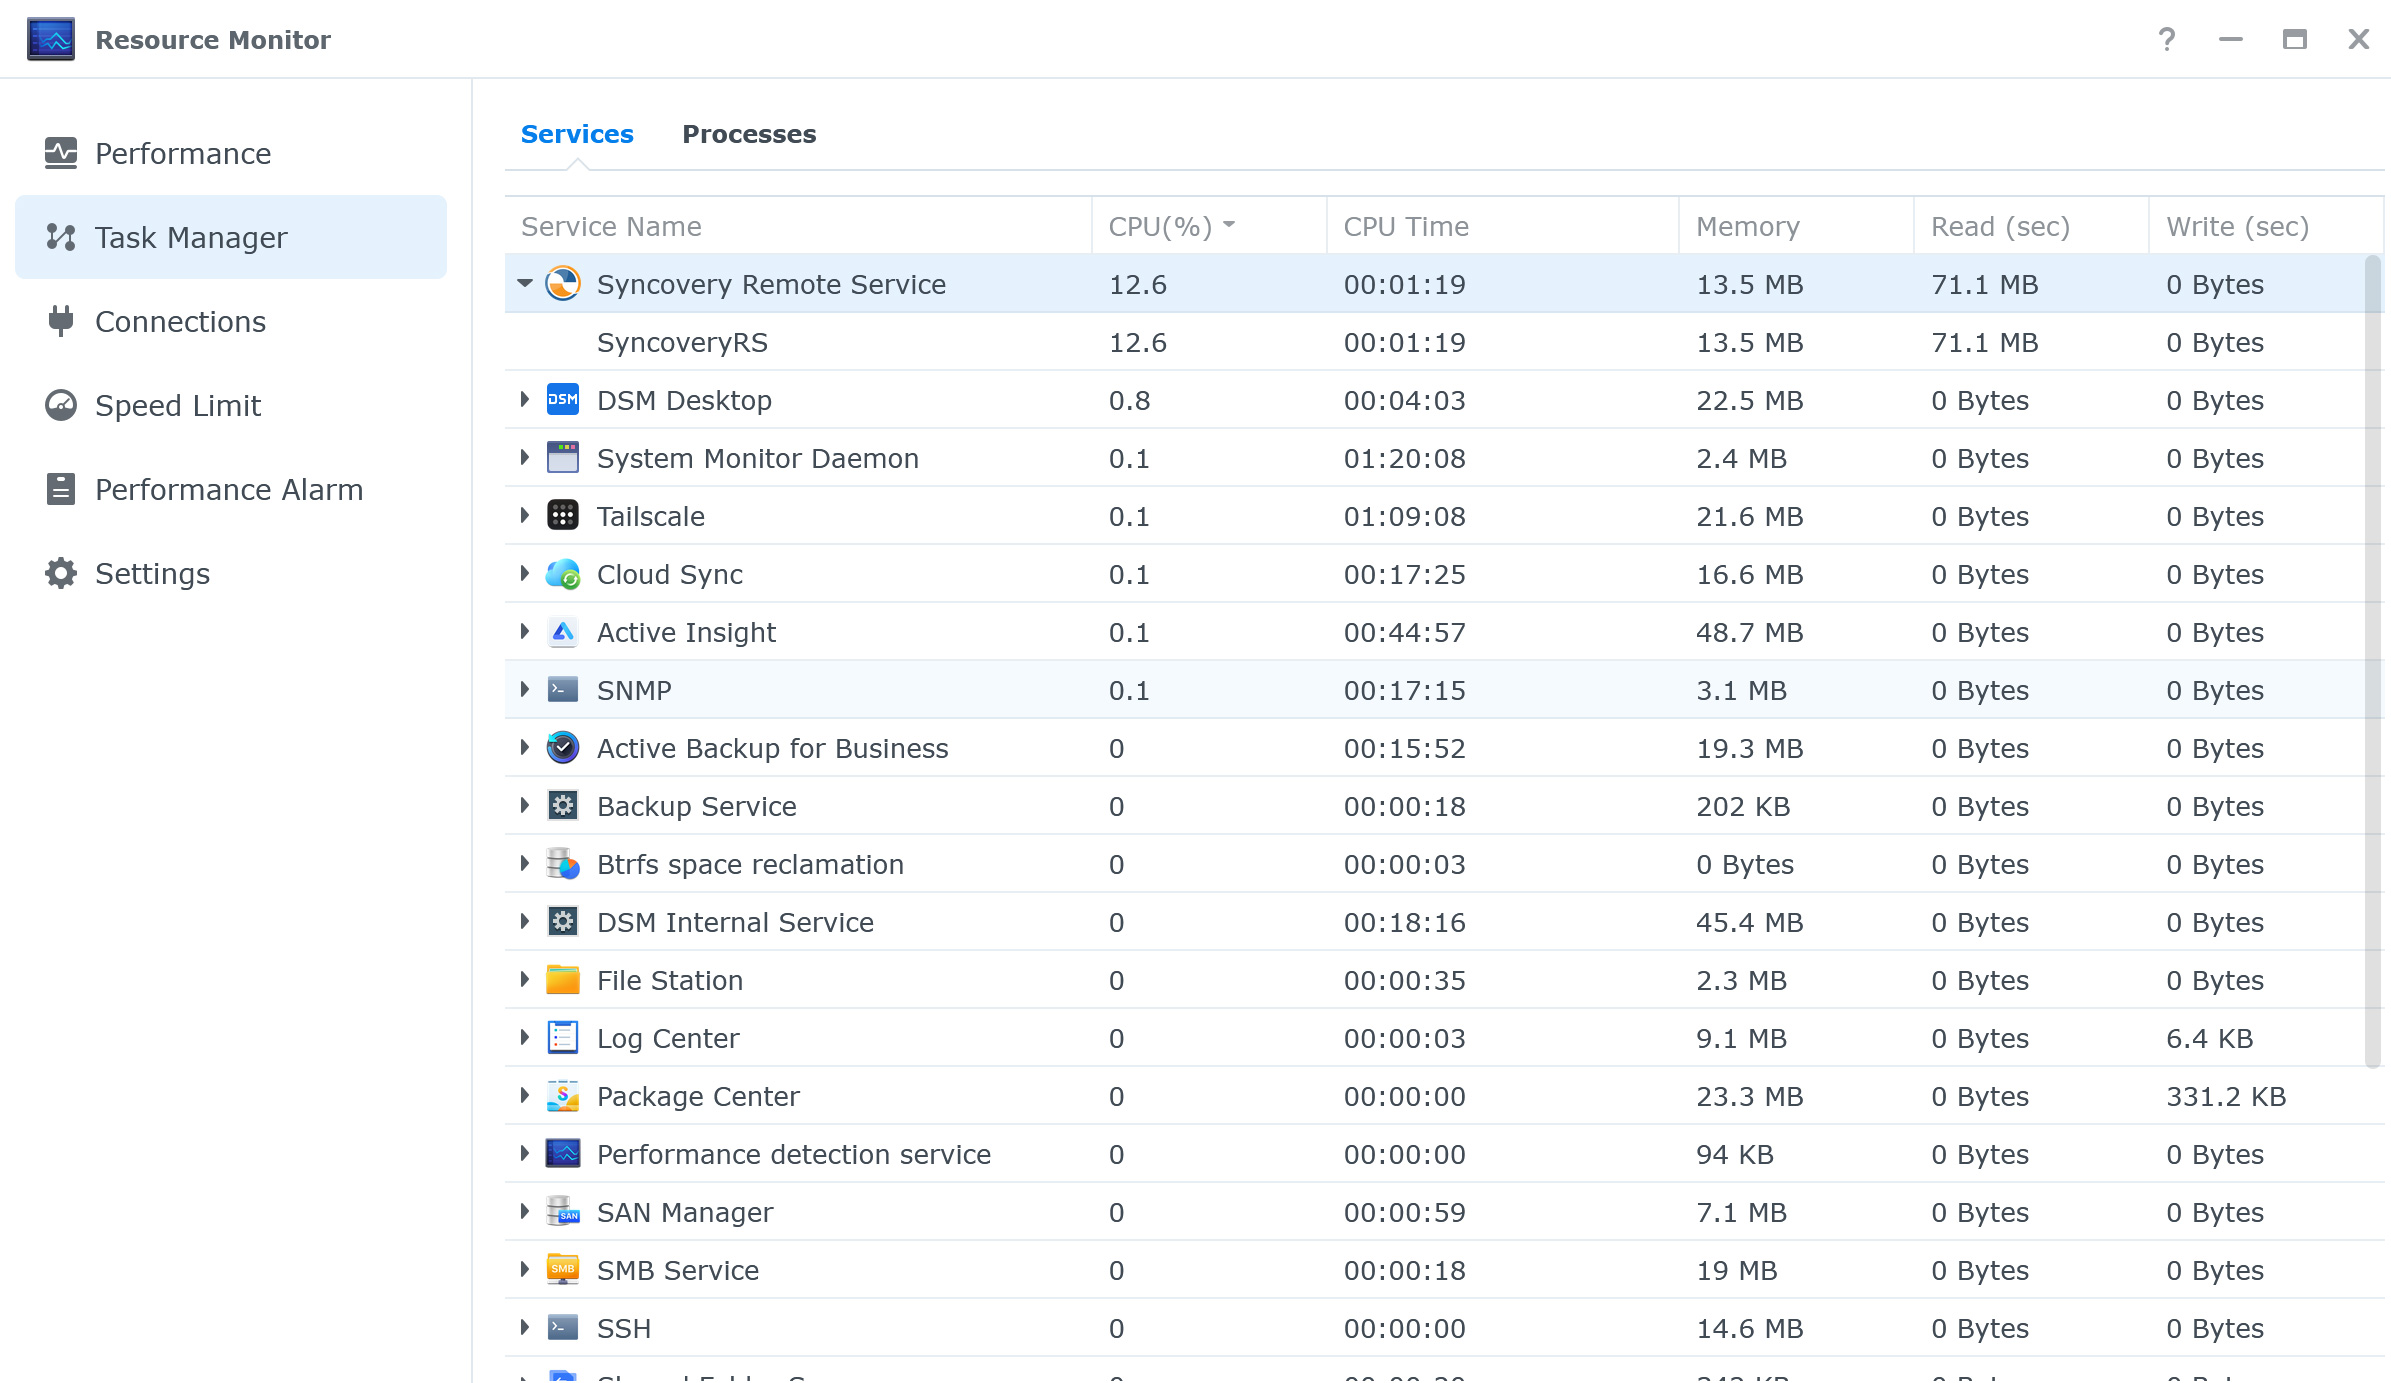Click the Performance sidebar icon
Screen dimensions: 2391x1383
(61, 153)
